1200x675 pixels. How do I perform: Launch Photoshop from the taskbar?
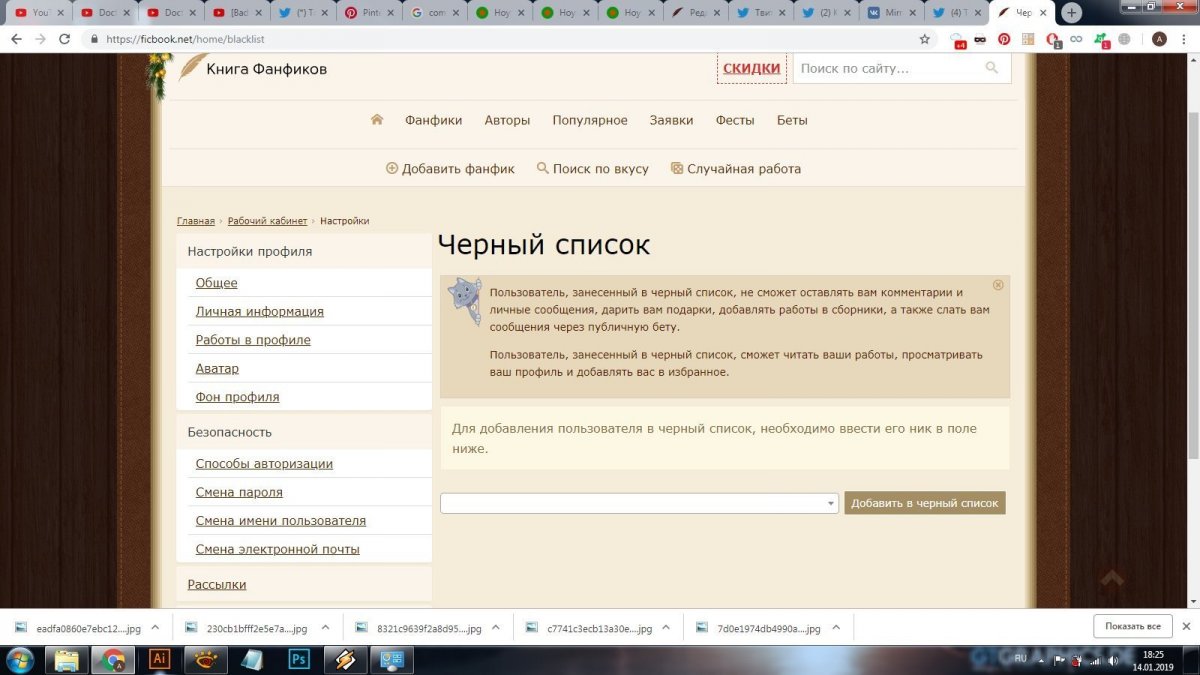coord(297,660)
